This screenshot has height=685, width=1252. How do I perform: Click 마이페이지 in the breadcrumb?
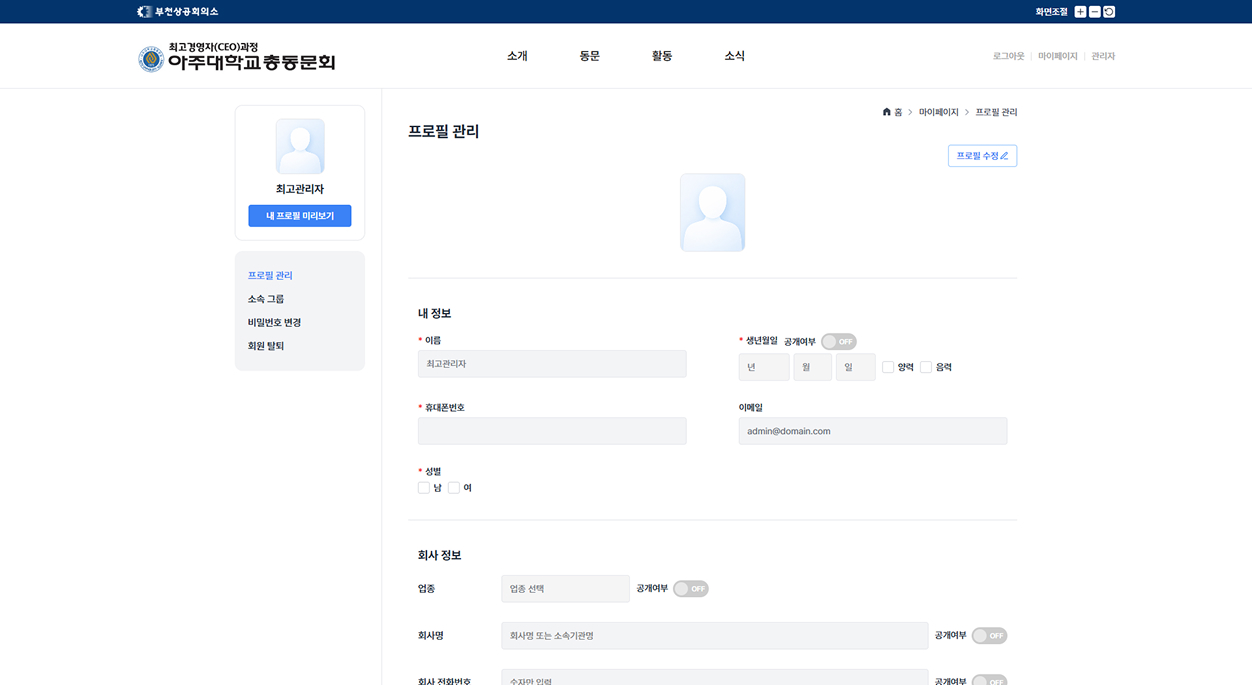point(939,112)
